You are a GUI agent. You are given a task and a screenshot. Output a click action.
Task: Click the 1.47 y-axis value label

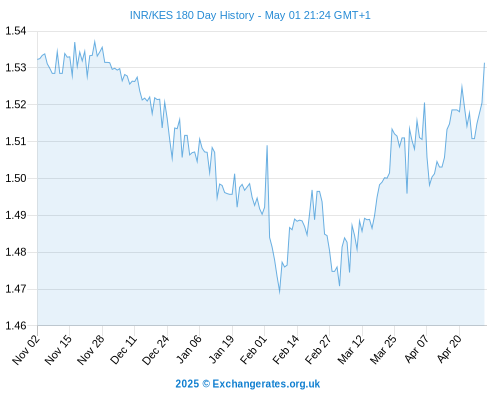tap(16, 289)
